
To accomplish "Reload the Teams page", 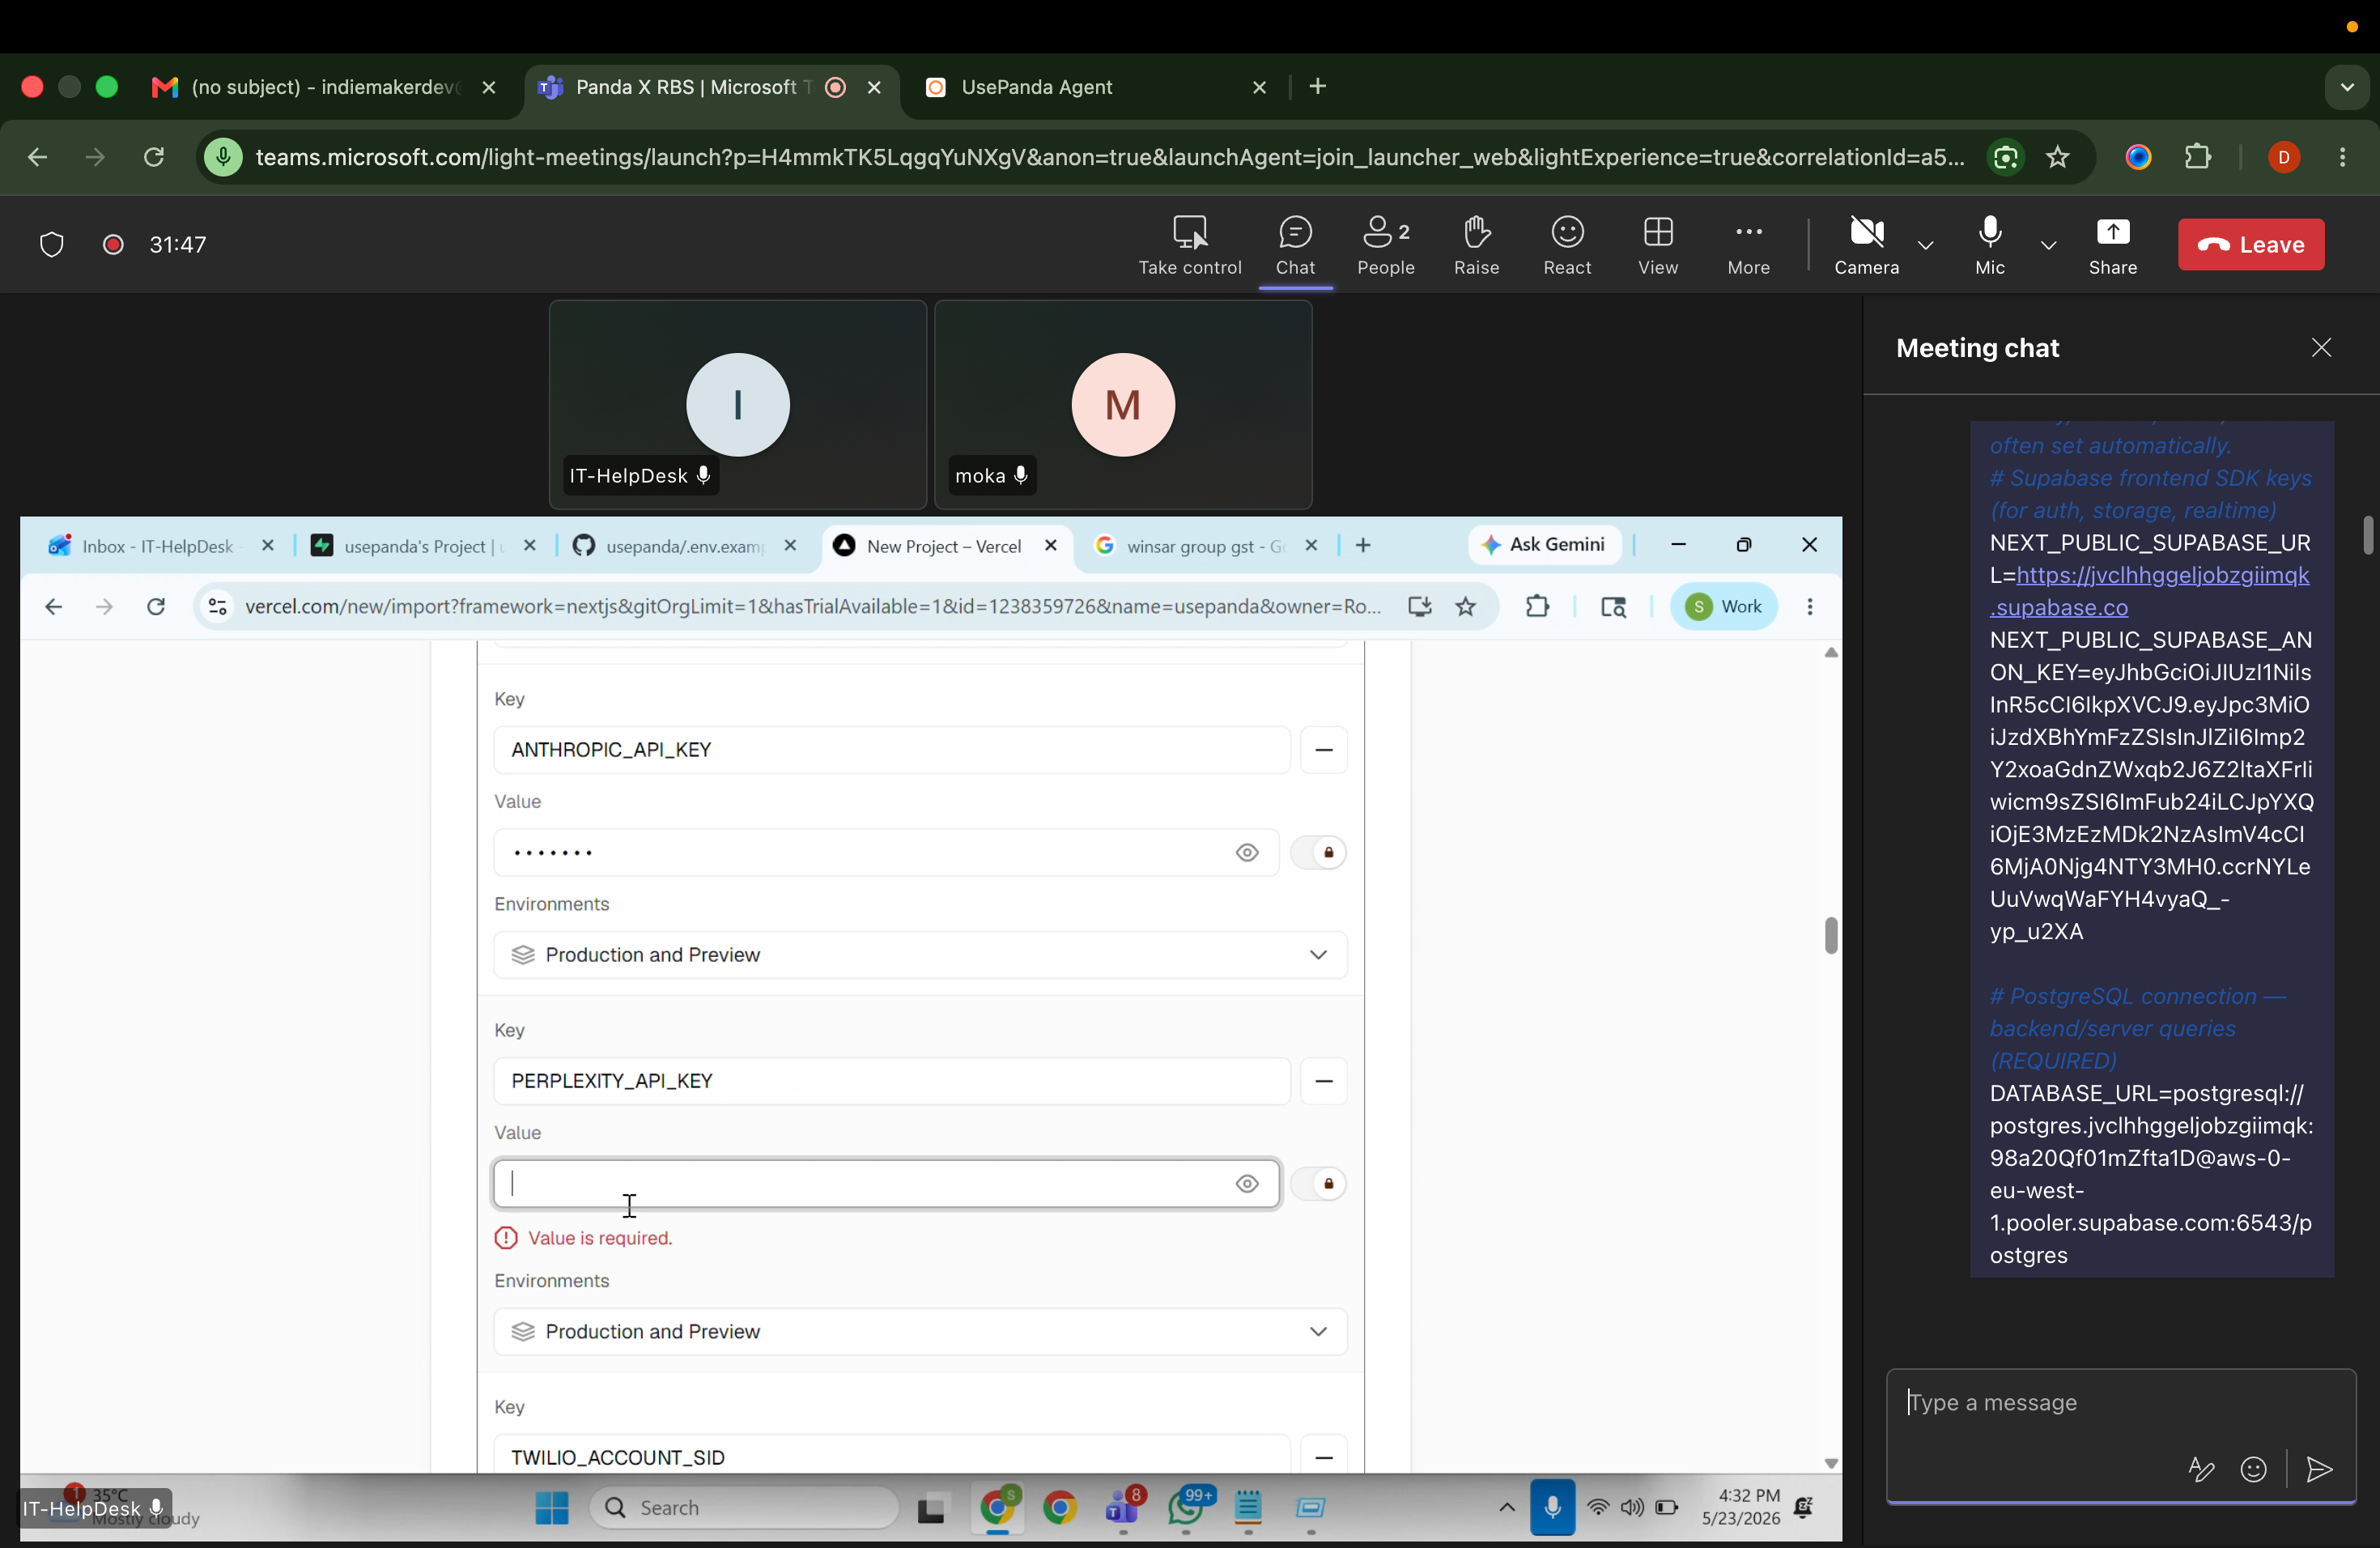I will click(x=154, y=157).
